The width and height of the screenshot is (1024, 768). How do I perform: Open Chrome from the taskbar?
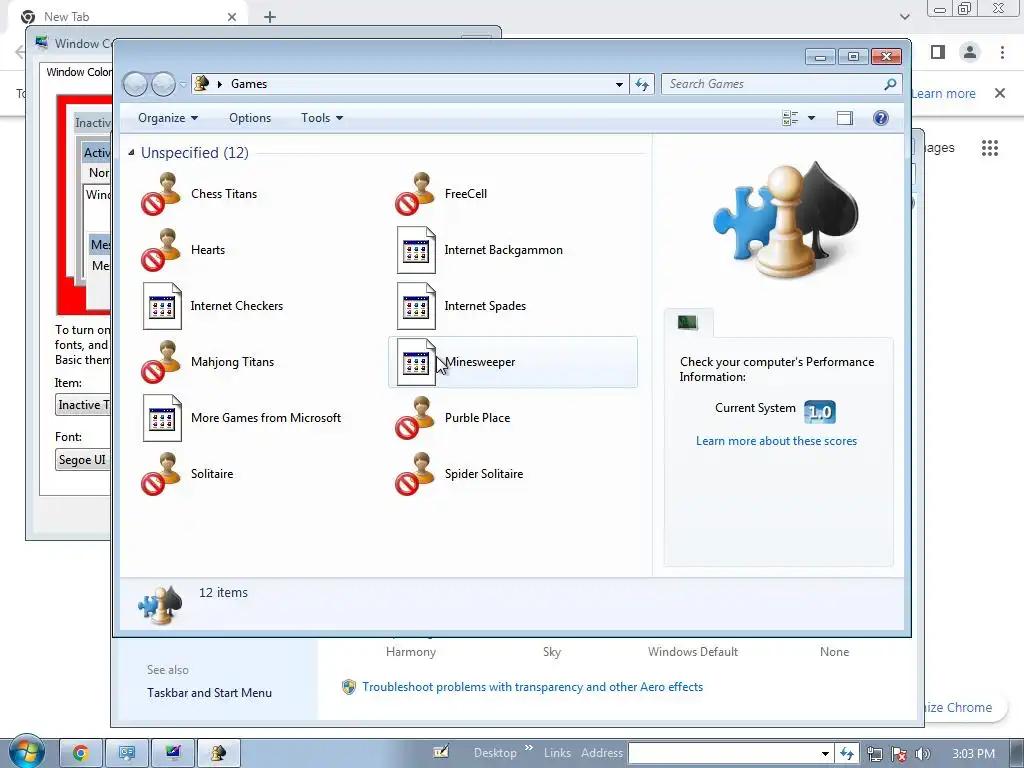click(81, 754)
